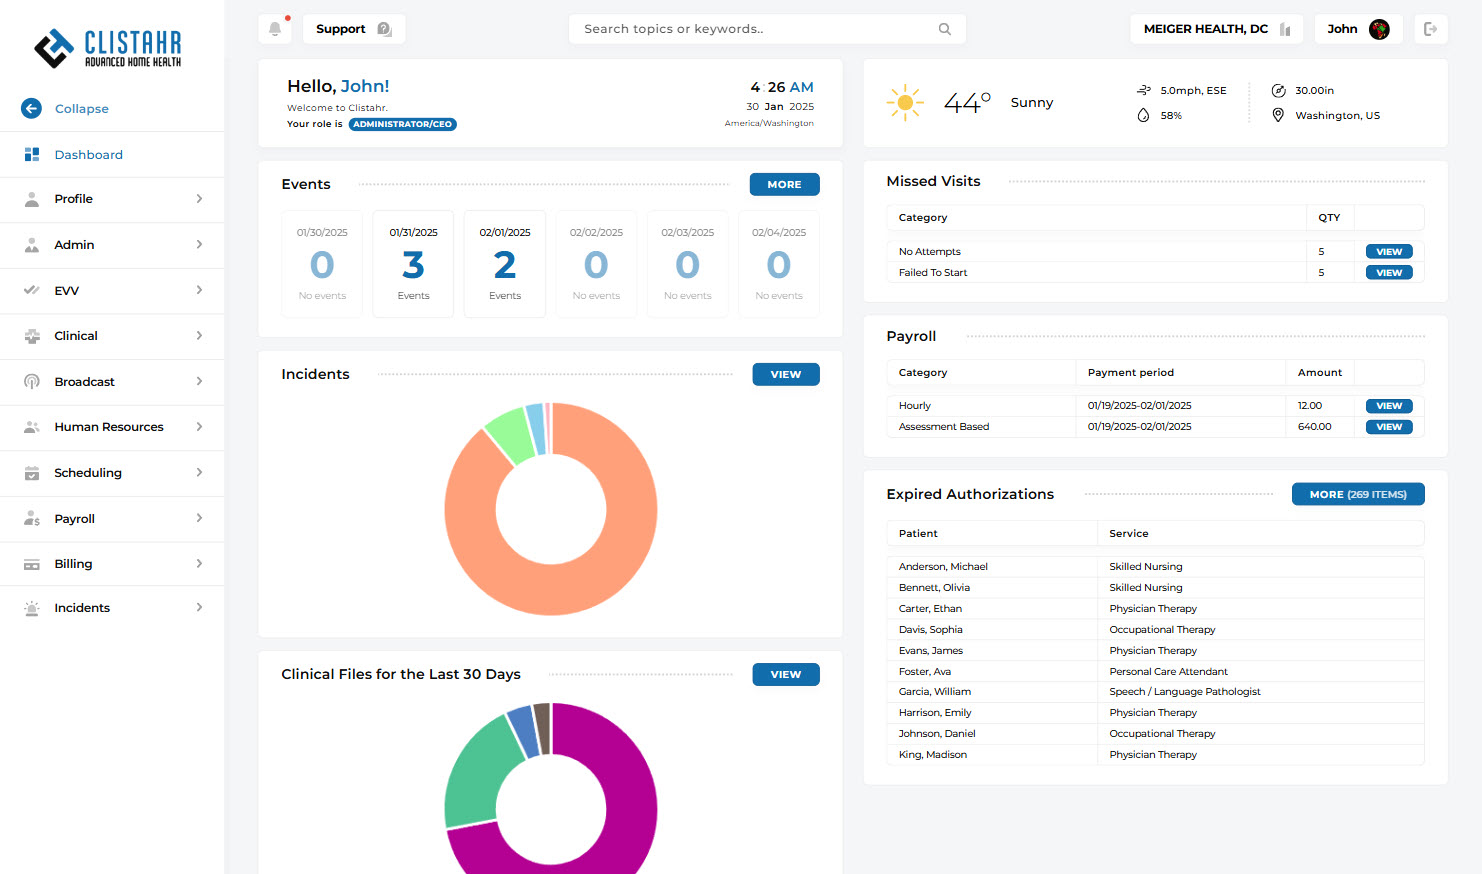Click patient Garcia, William row
This screenshot has width=1482, height=874.
click(1155, 691)
